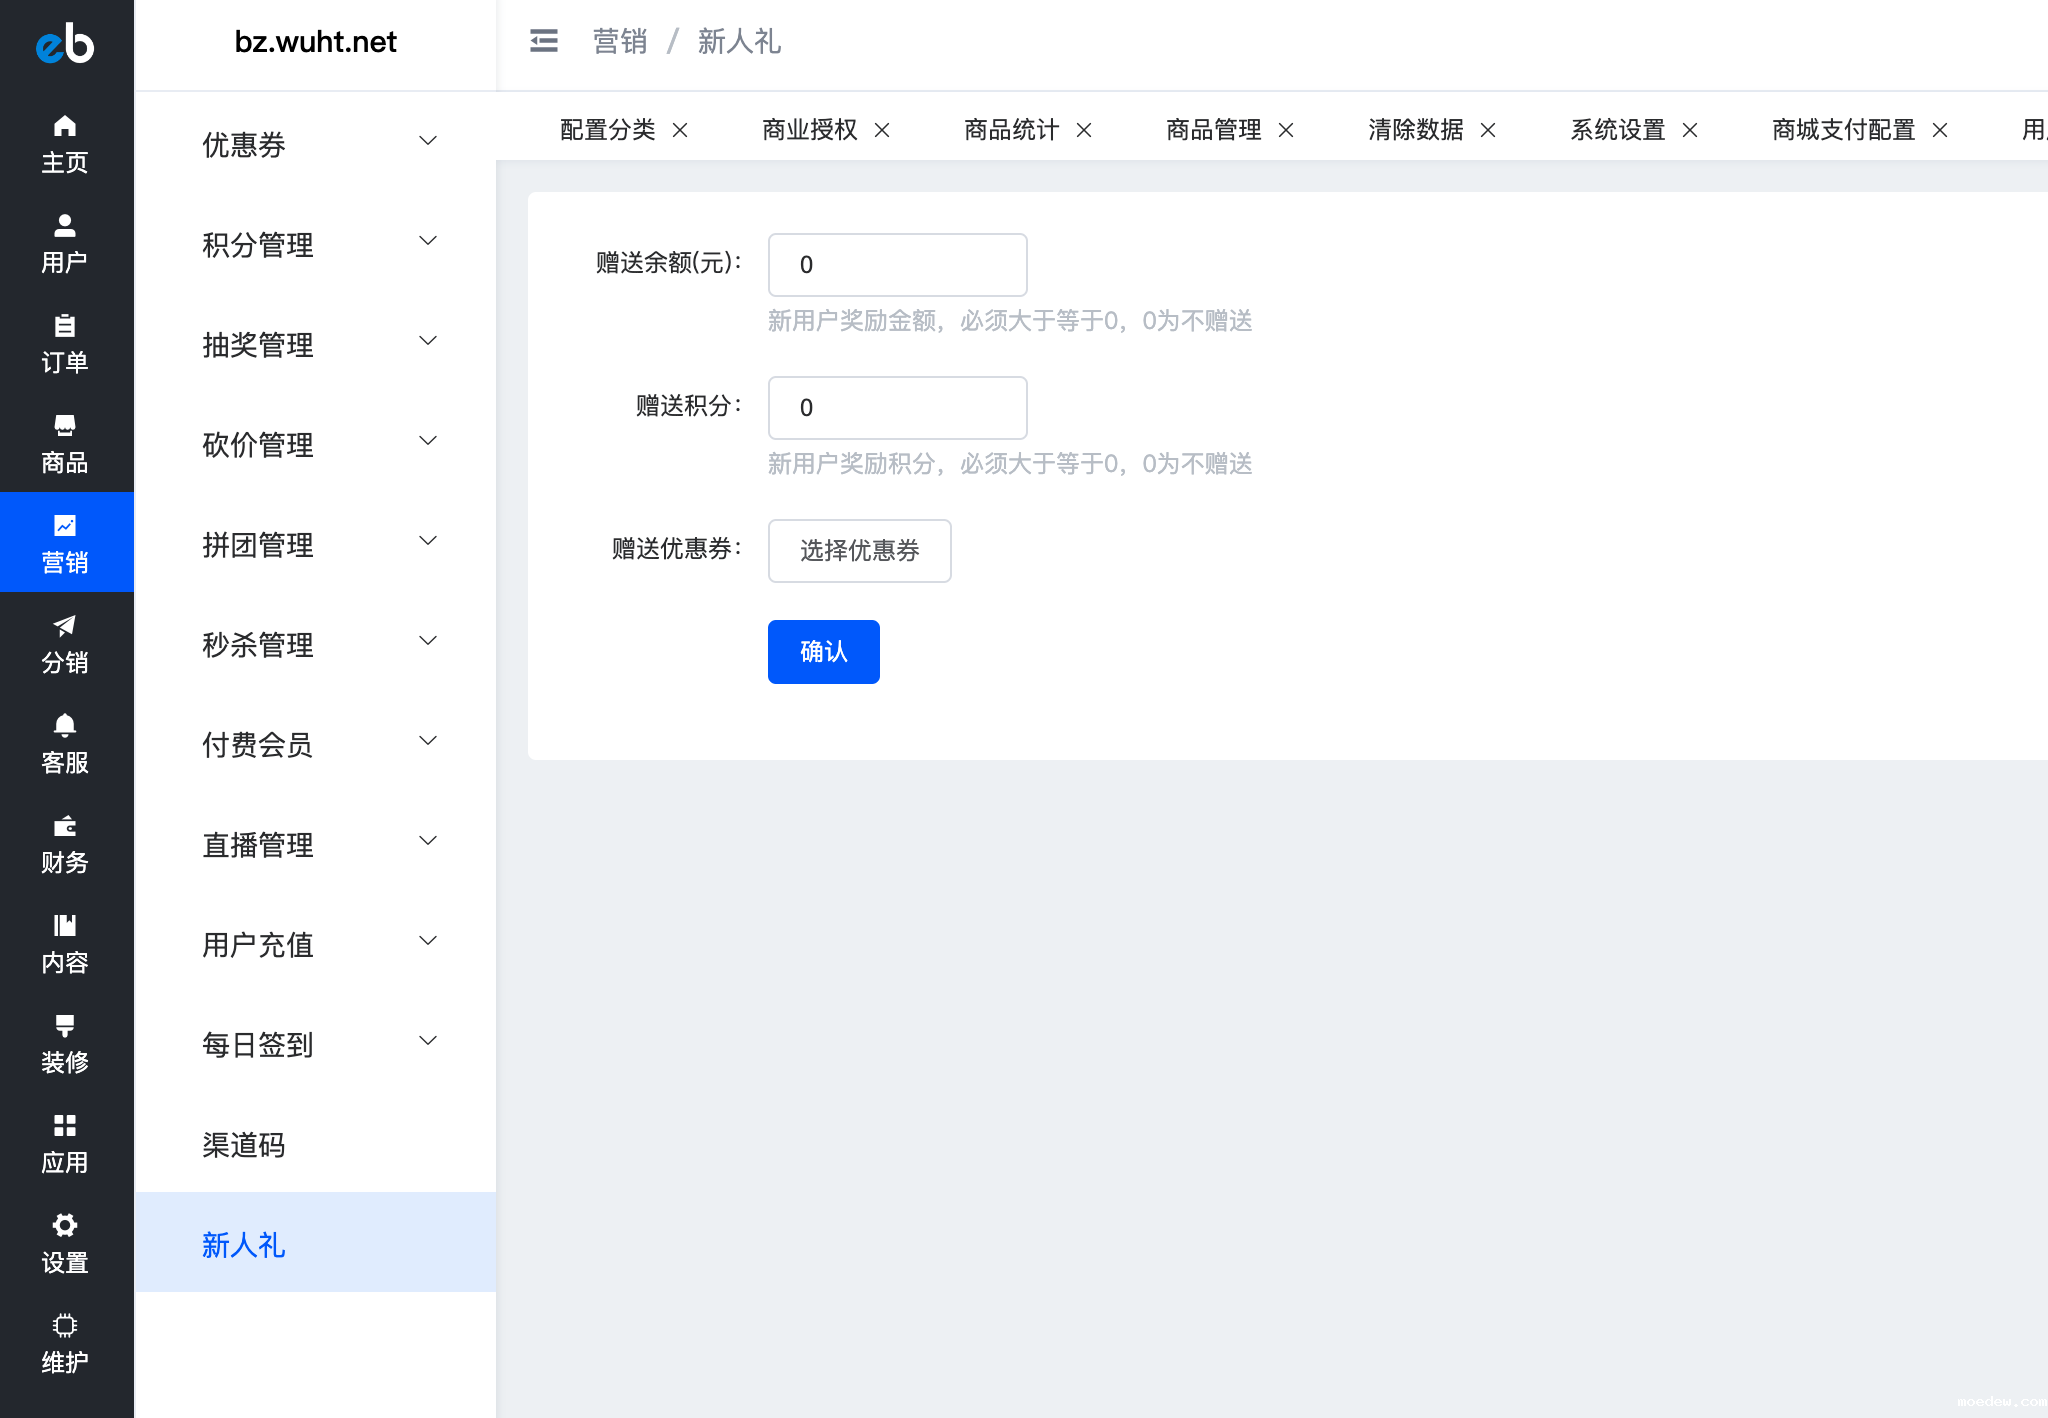Viewport: 2048px width, 1418px height.
Task: Open the 订单 orders icon
Action: point(65,326)
